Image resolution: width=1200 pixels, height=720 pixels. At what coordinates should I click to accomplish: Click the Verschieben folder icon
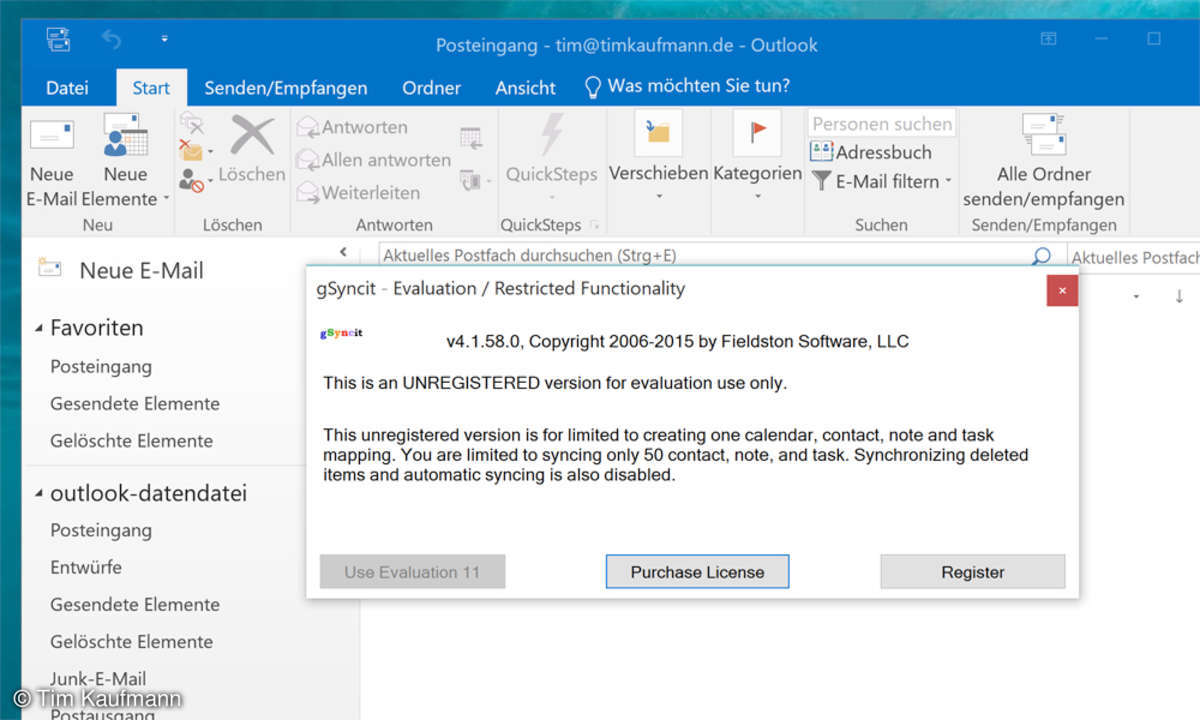point(658,133)
